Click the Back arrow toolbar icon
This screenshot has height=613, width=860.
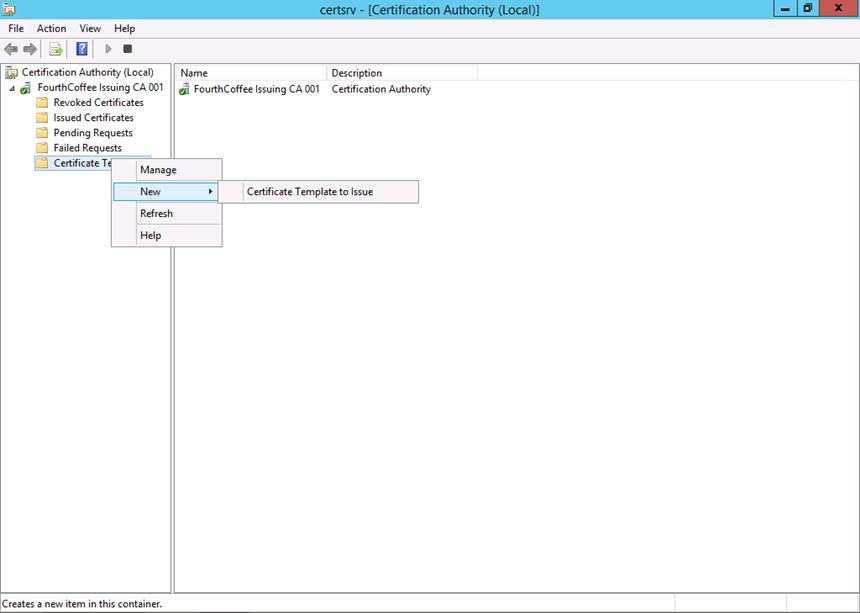tap(11, 49)
